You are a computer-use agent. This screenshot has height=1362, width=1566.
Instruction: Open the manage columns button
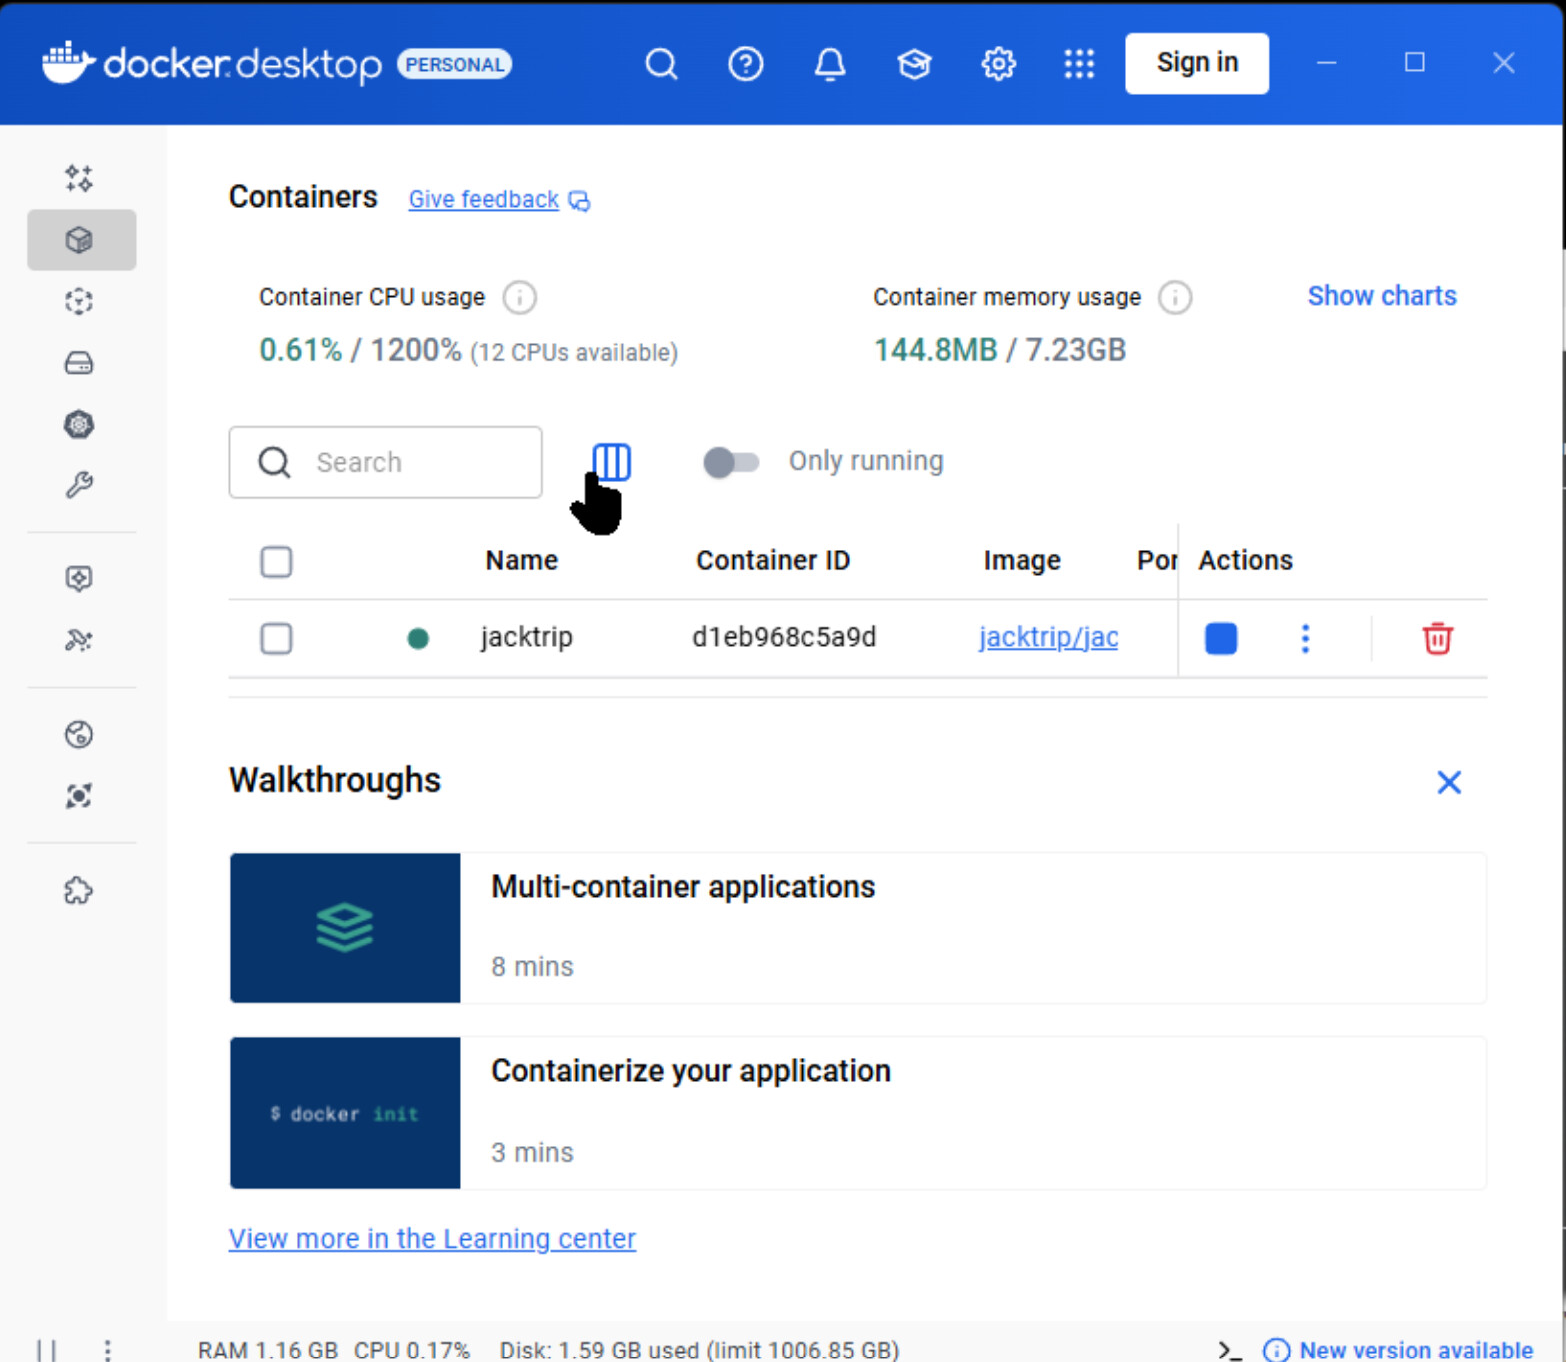click(612, 462)
